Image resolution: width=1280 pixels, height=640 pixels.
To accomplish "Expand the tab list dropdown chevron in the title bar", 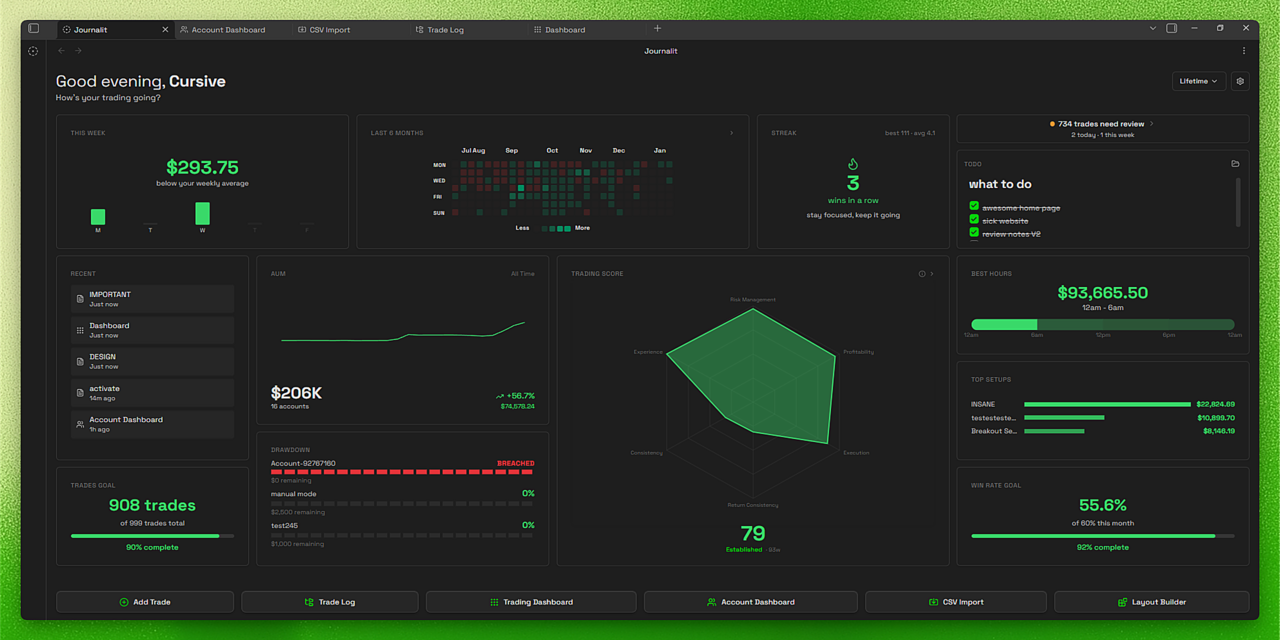I will coord(1152,29).
